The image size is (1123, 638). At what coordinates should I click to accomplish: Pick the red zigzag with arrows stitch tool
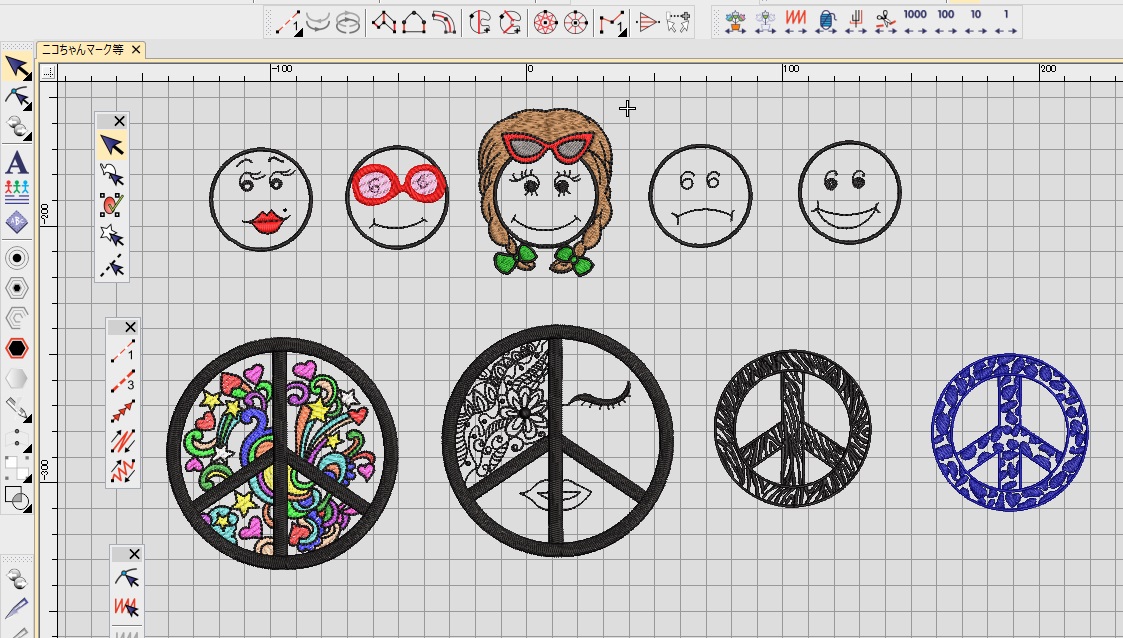tap(122, 471)
